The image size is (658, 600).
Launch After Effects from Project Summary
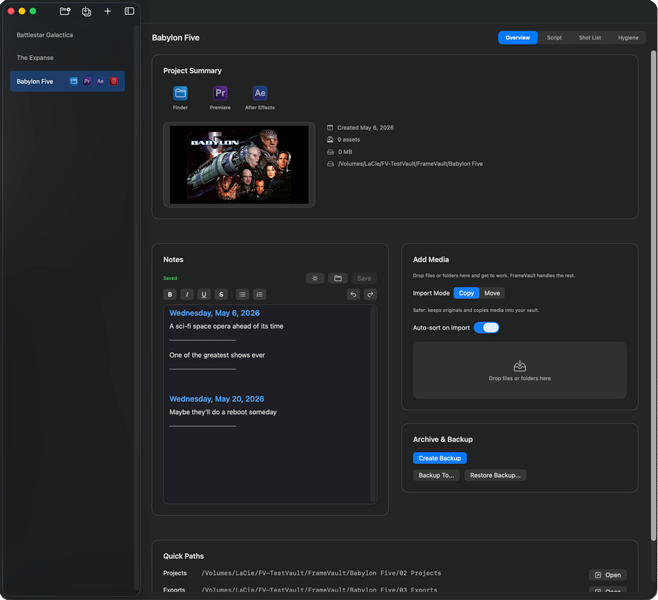pyautogui.click(x=260, y=93)
